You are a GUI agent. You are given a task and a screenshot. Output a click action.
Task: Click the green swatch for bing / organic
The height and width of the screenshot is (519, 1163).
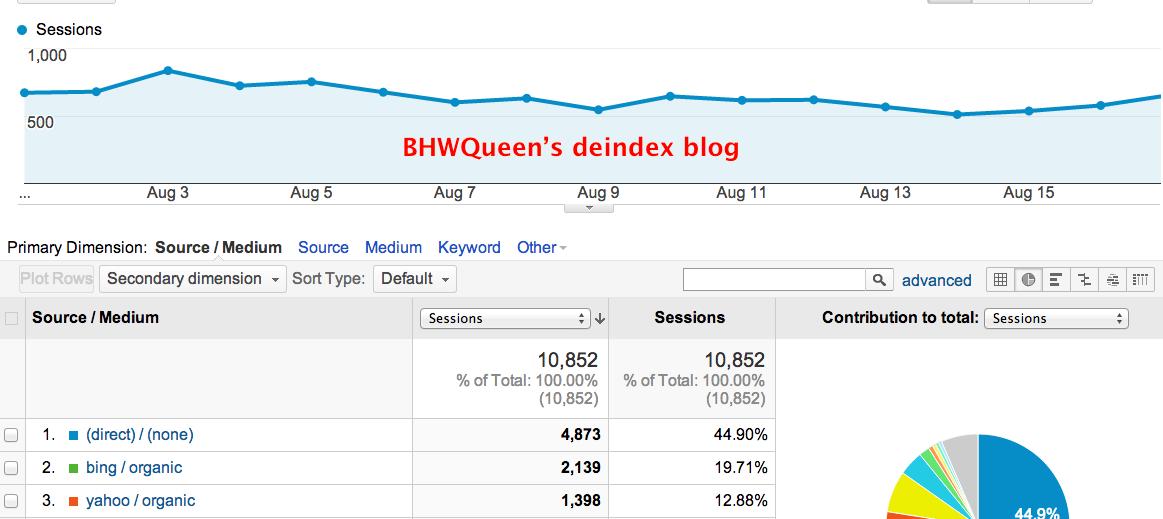point(73,469)
